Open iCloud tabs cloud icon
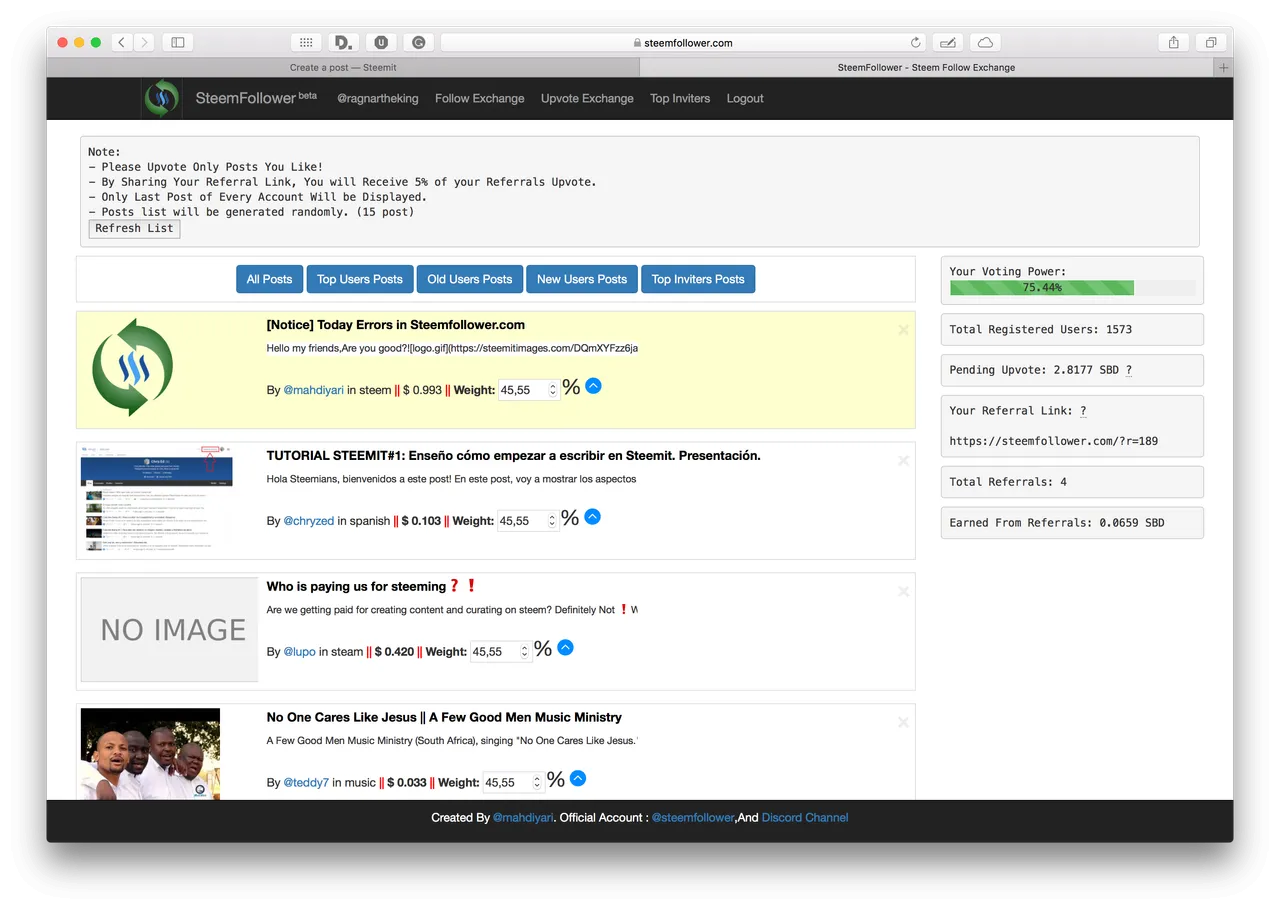Screen dimensions: 1280x909 point(985,42)
